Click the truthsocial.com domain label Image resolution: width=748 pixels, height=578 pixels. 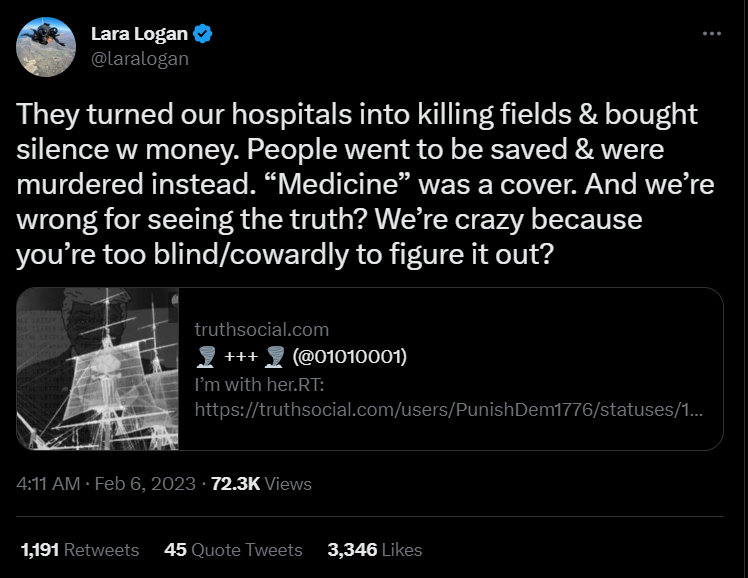[262, 329]
